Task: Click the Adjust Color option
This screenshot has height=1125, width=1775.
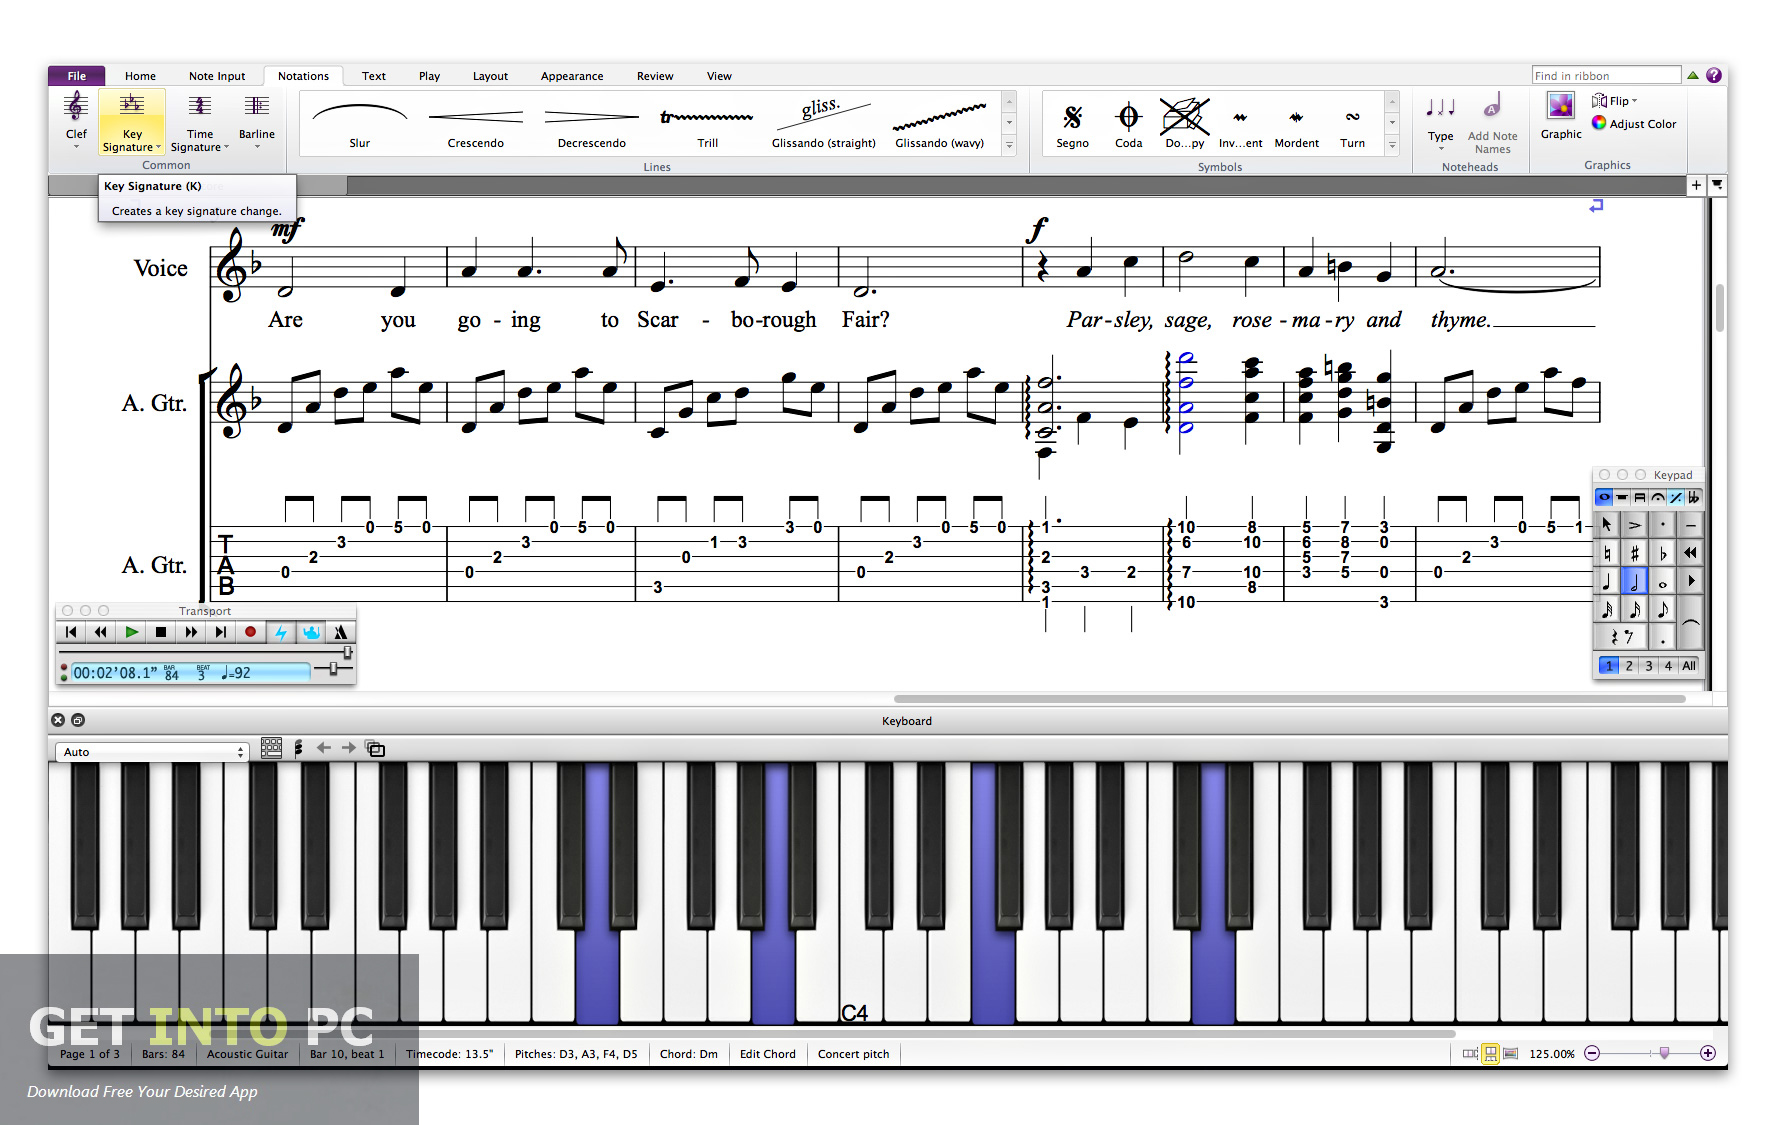Action: 1635,123
